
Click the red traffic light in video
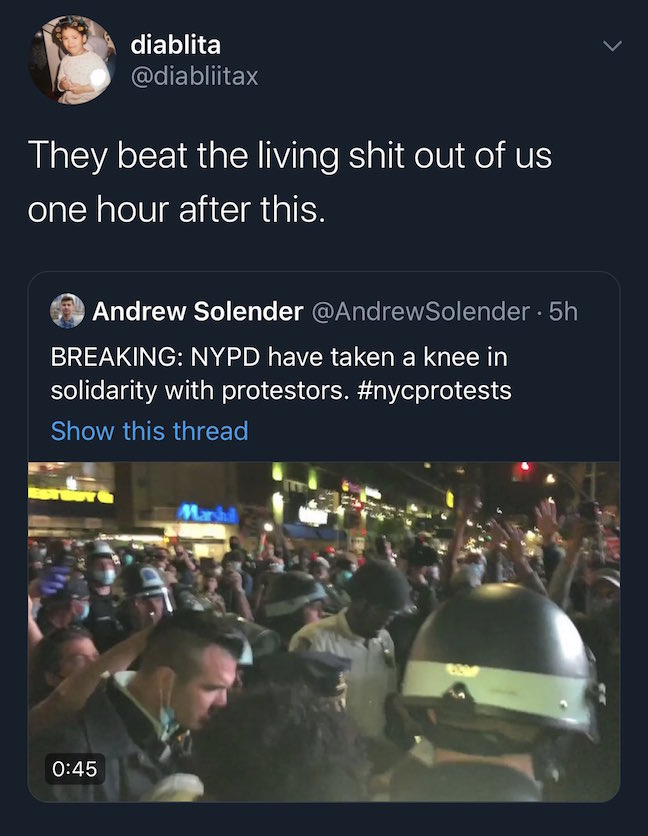coord(522,468)
